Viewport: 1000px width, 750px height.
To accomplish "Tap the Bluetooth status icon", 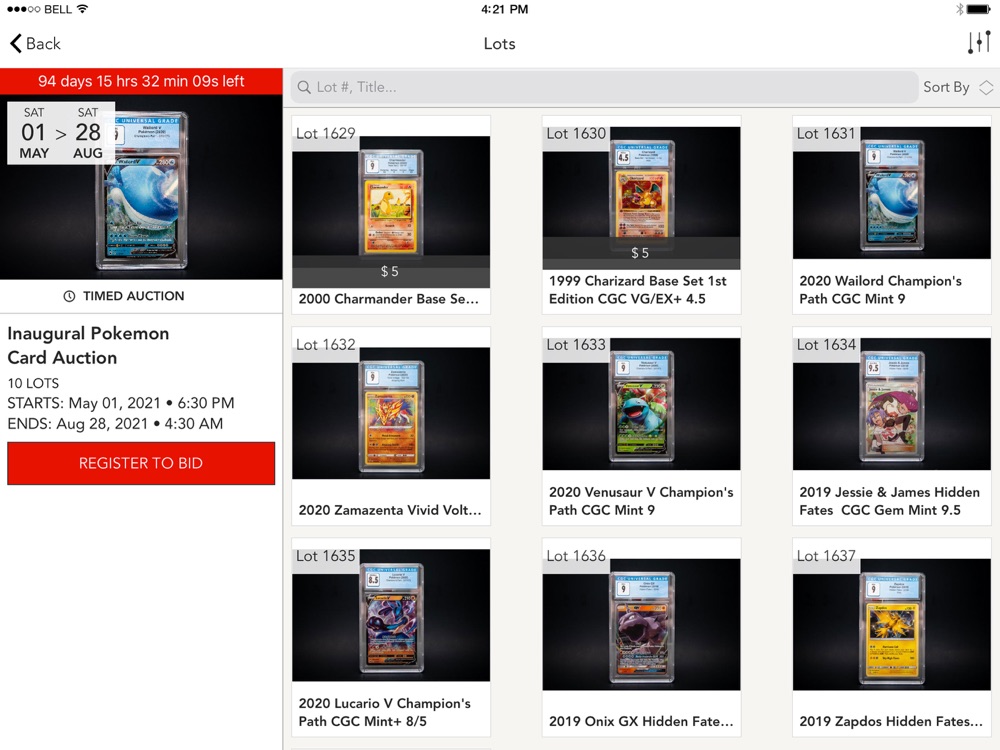I will [959, 9].
